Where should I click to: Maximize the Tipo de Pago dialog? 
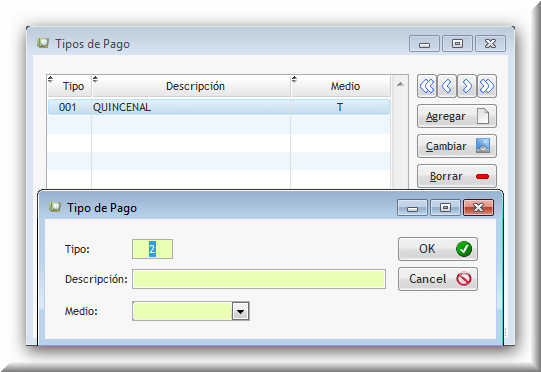(445, 208)
